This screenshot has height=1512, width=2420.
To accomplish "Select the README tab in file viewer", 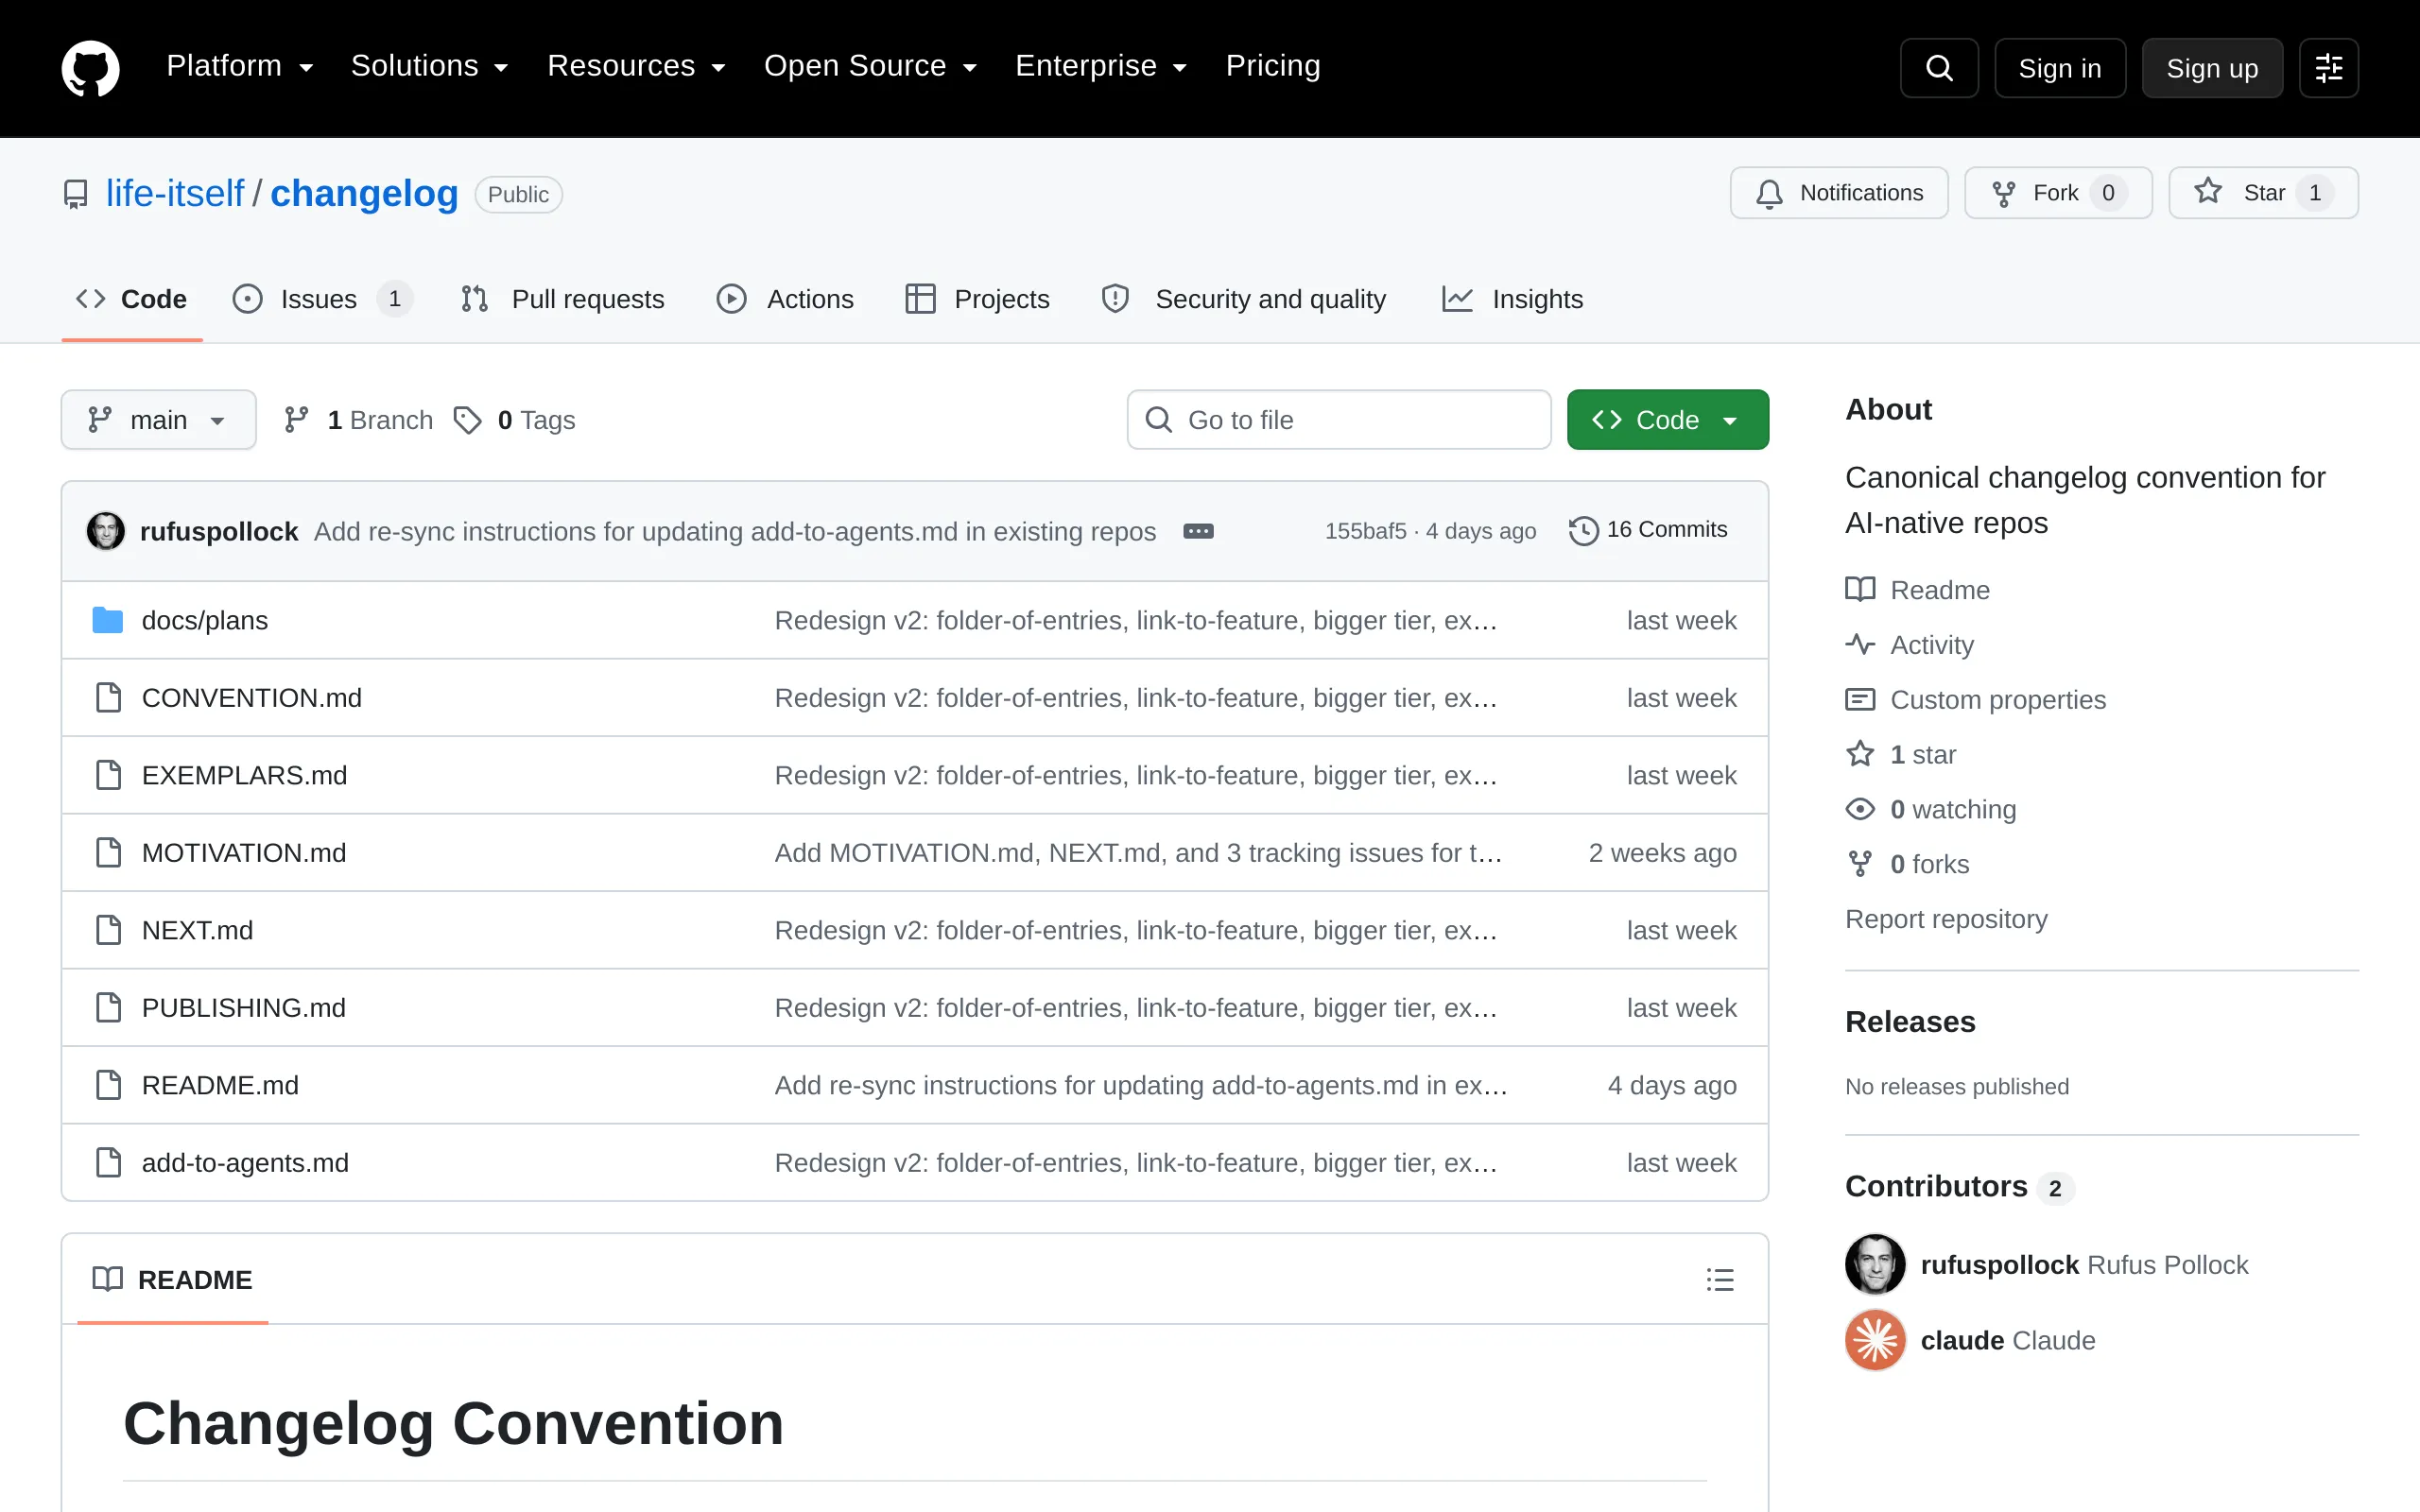I will click(x=172, y=1279).
